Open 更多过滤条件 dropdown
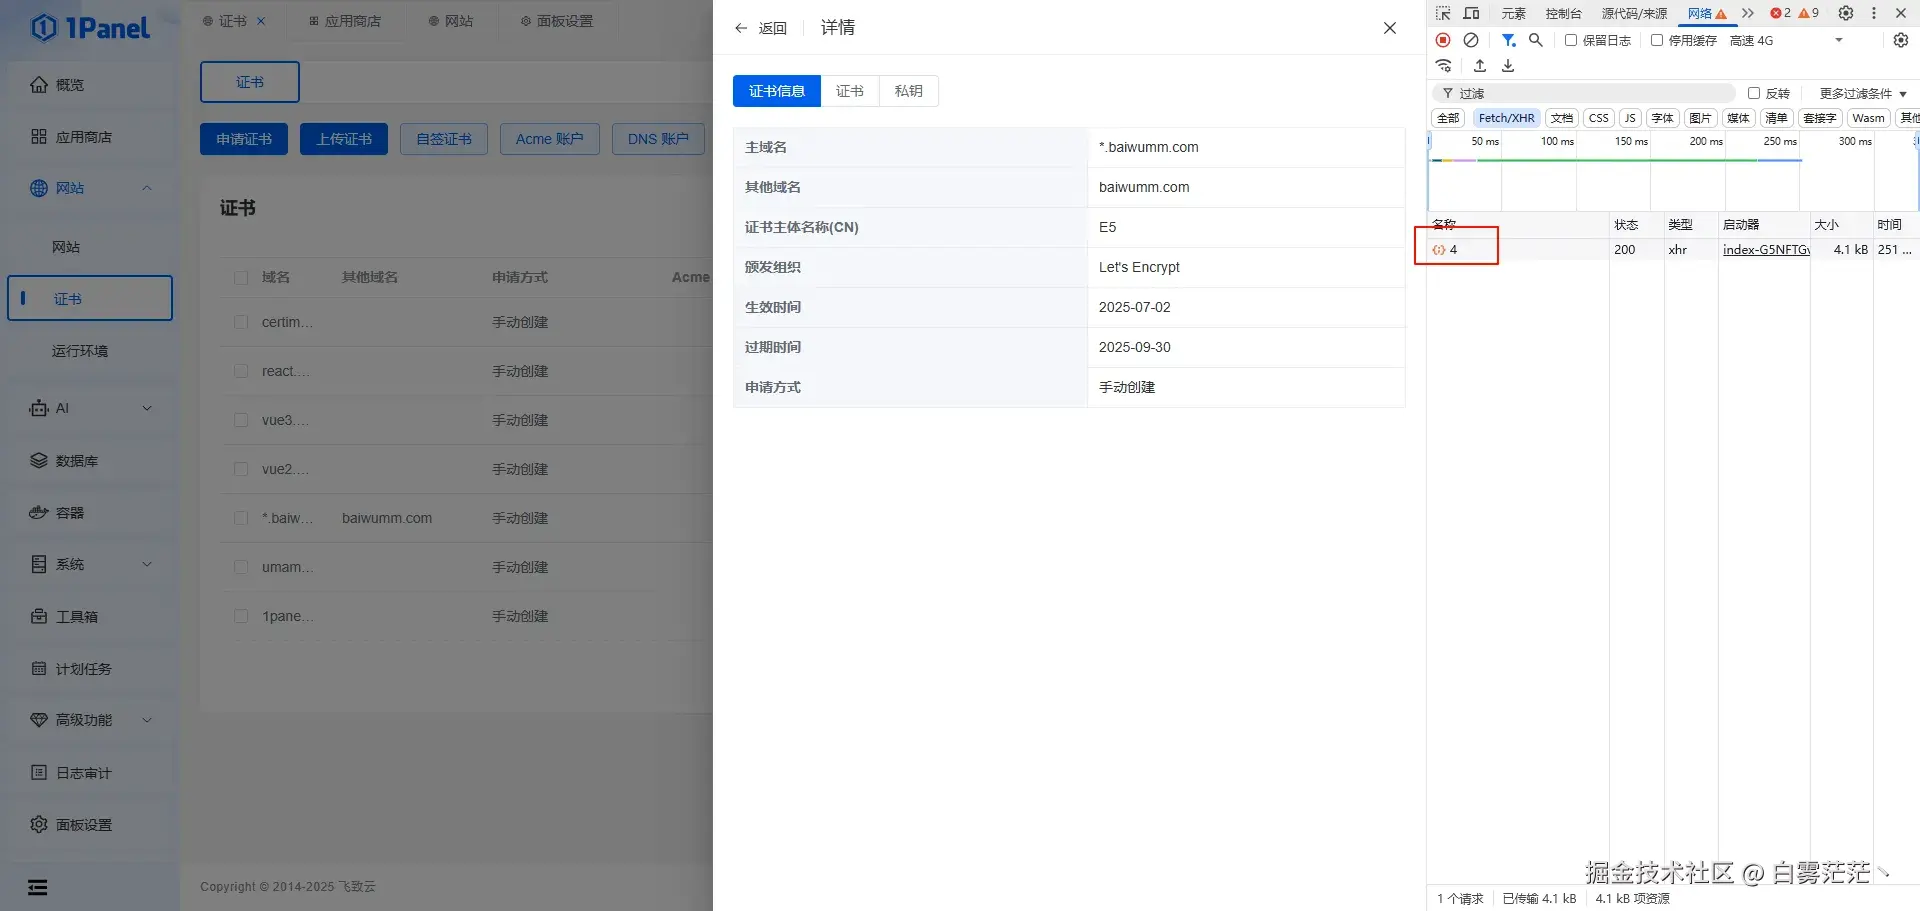Screen dimensions: 1920x911 coord(1862,93)
